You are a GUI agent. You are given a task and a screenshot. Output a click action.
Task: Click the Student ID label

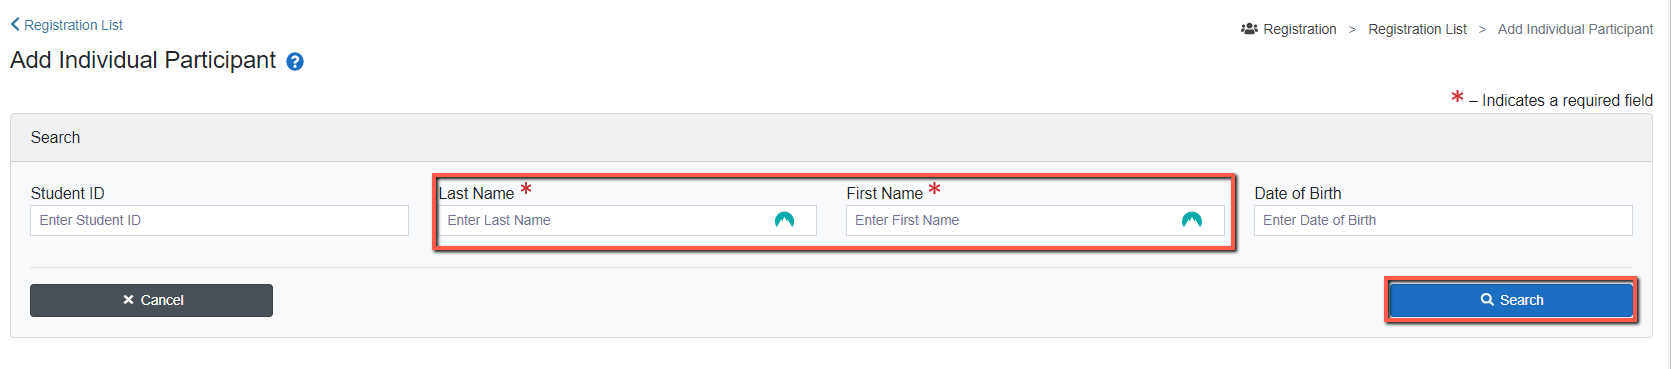(67, 193)
